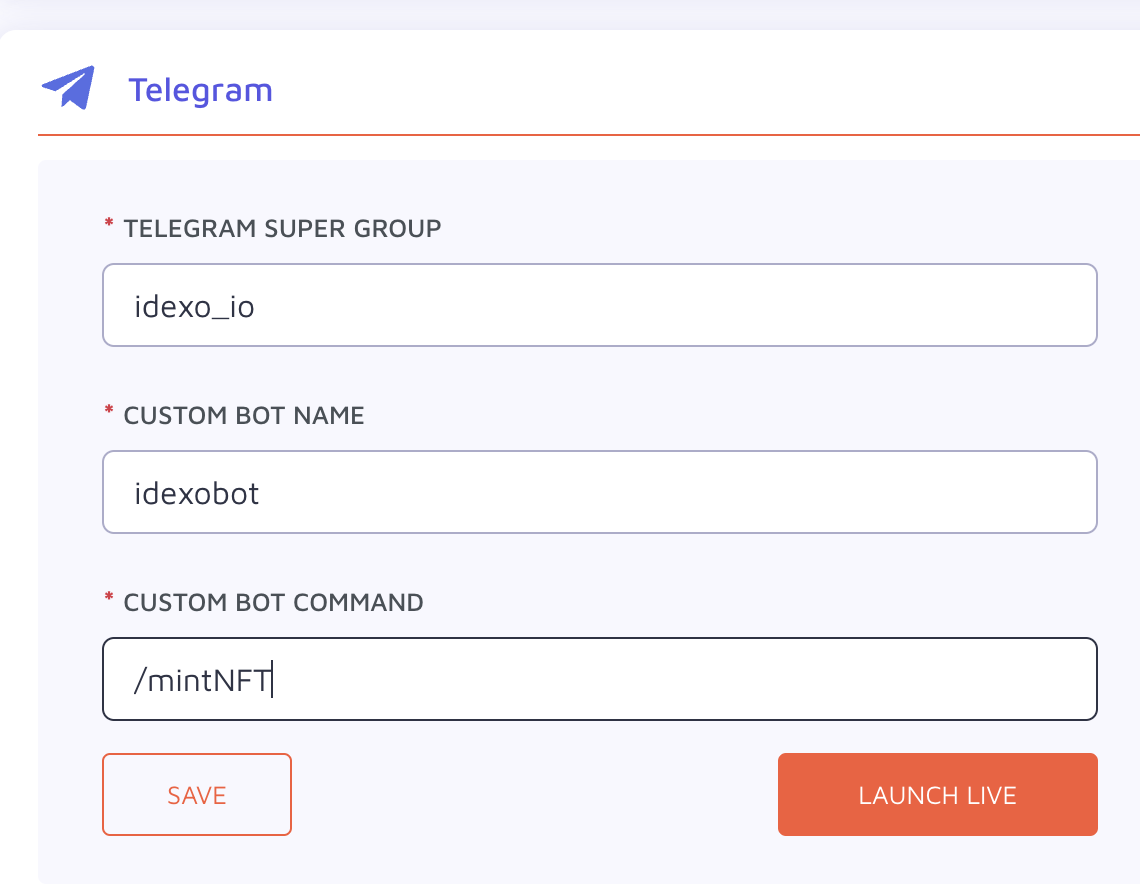Image resolution: width=1140 pixels, height=886 pixels.
Task: Click the CUSTOM BOT NAME label
Action: coord(244,415)
